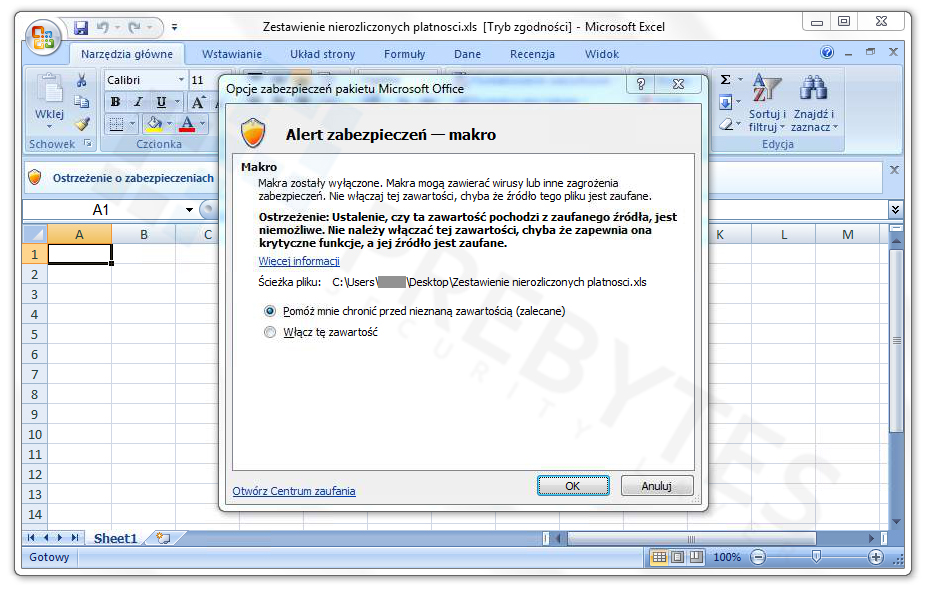This screenshot has width=928, height=589.
Task: Click the Name Box showing A1
Action: click(x=101, y=210)
